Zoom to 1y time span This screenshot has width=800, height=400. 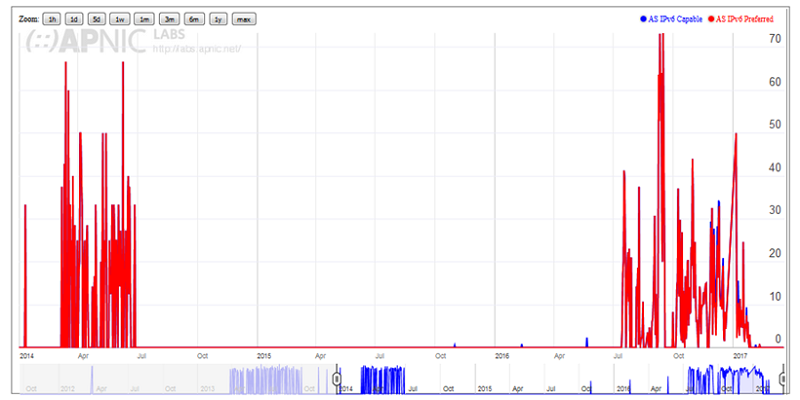pos(216,19)
